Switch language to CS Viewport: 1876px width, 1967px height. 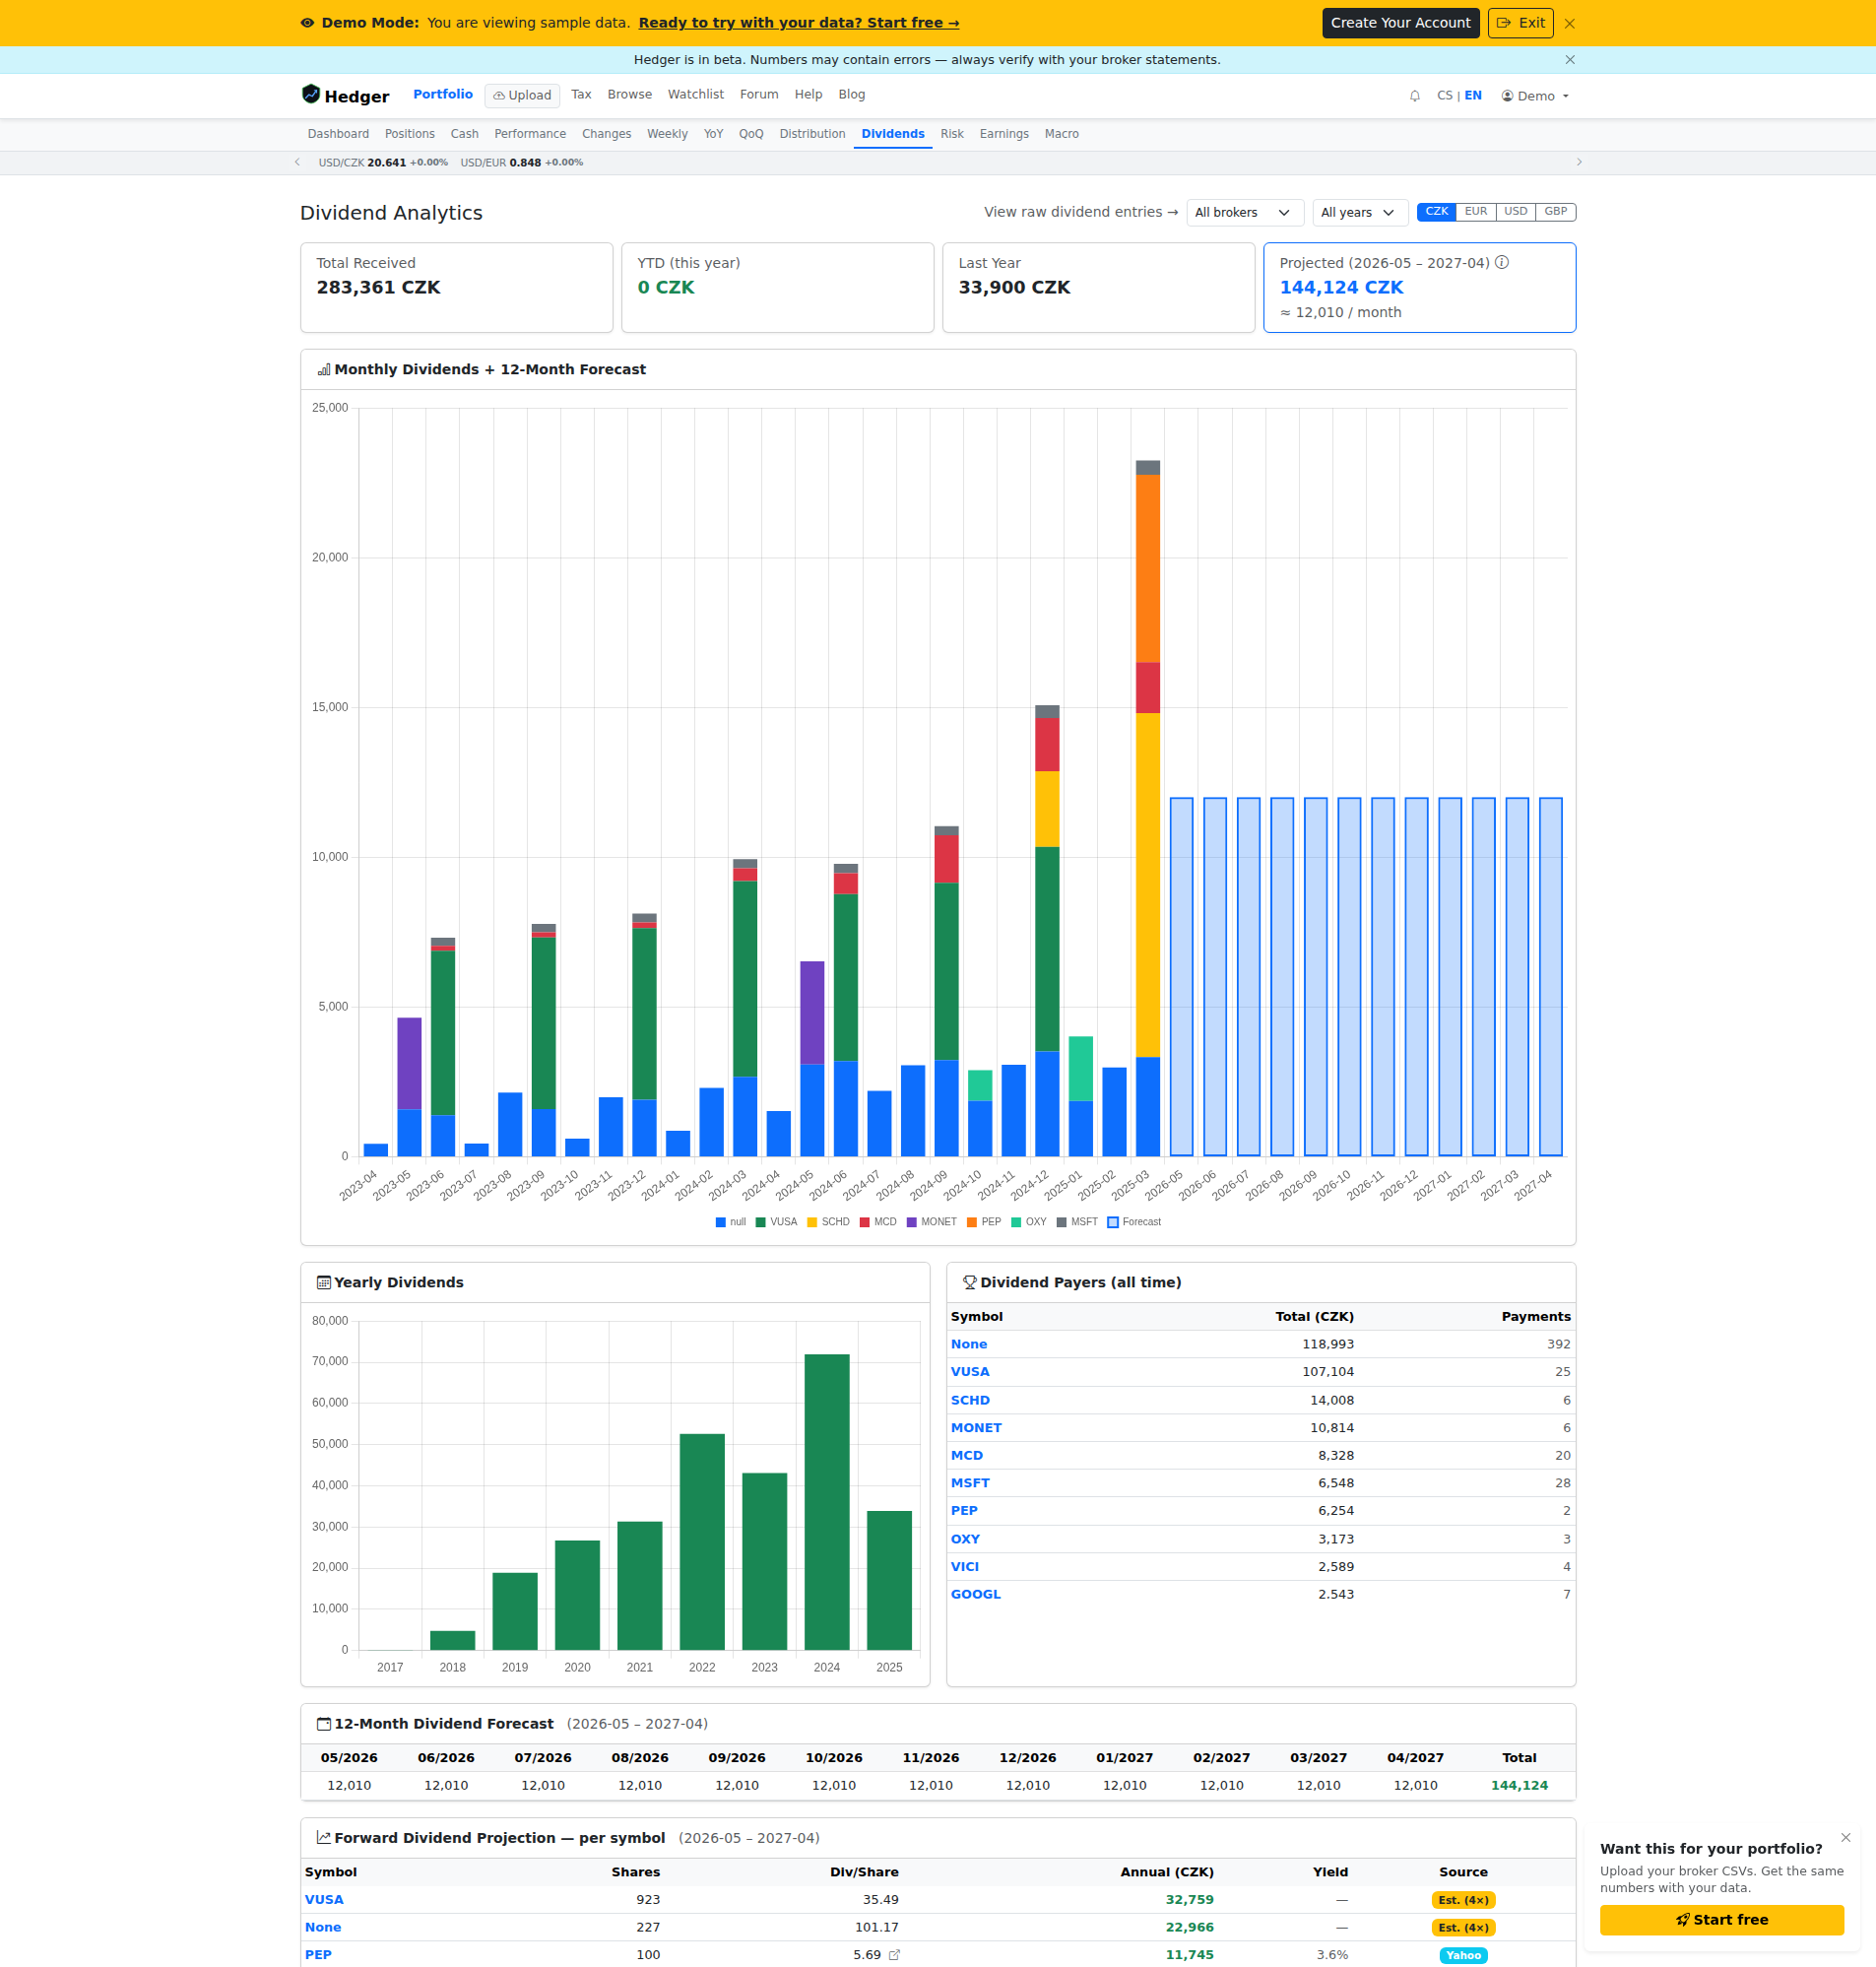[1445, 96]
